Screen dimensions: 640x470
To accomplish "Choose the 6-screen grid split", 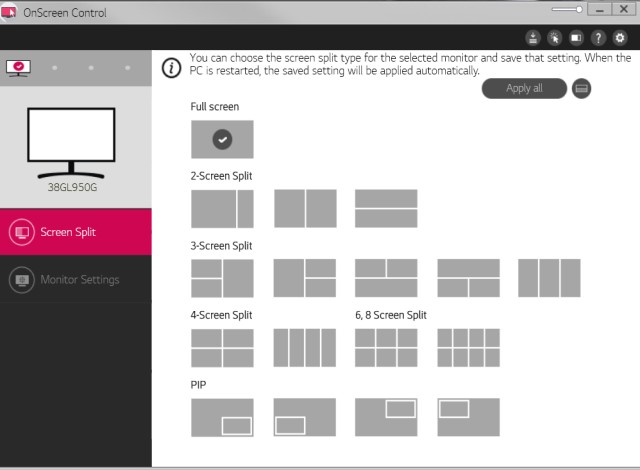I will click(x=386, y=348).
